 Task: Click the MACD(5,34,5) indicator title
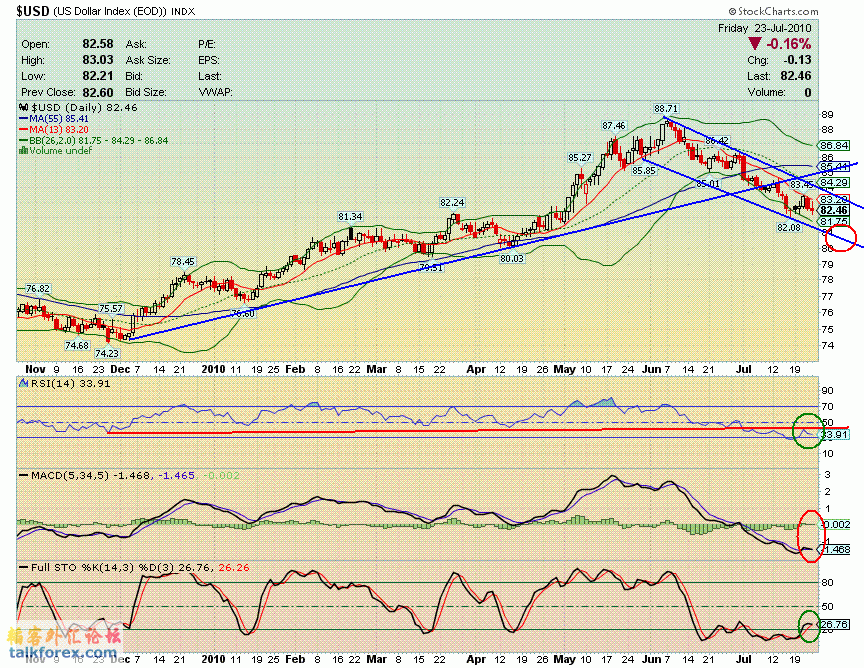pyautogui.click(x=70, y=475)
